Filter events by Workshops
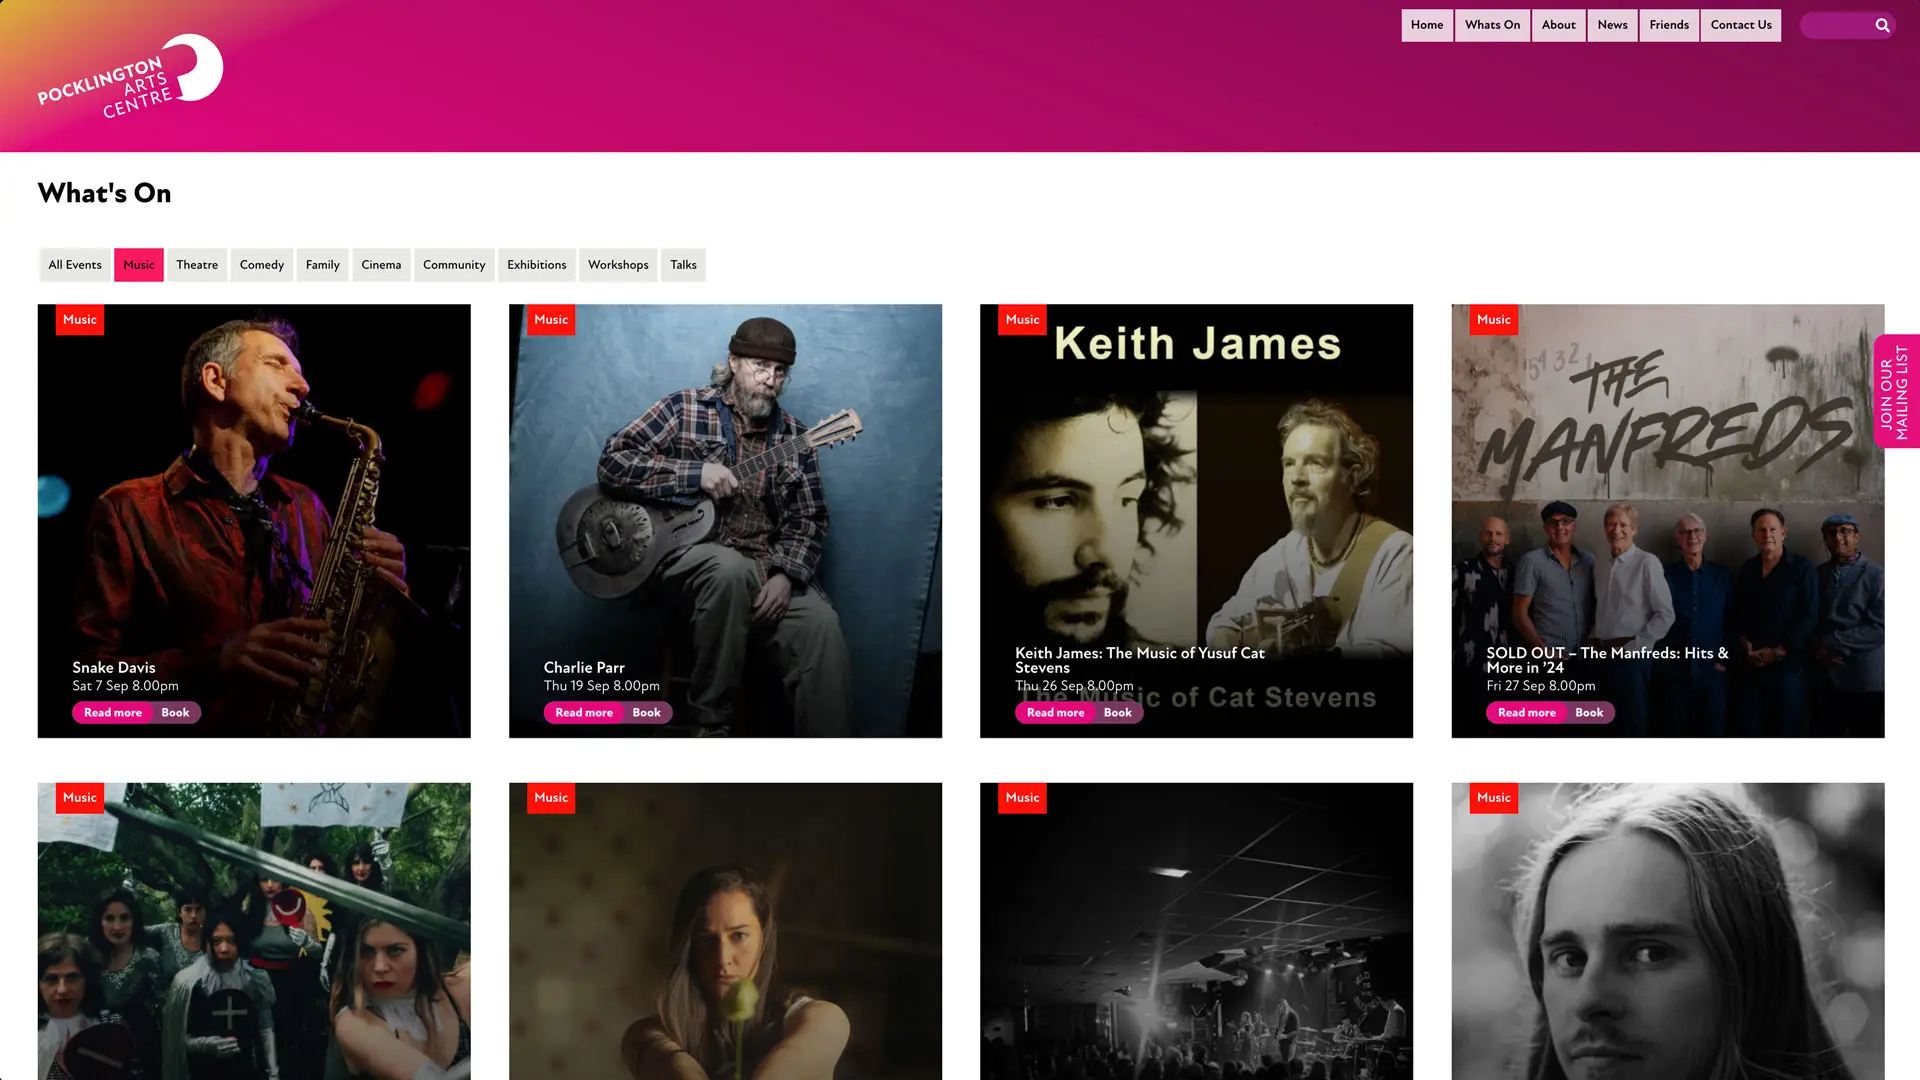This screenshot has height=1080, width=1920. point(618,265)
